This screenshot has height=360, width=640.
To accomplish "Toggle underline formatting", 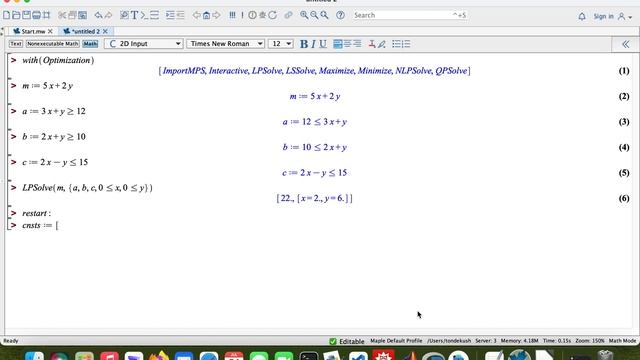I will (323, 44).
